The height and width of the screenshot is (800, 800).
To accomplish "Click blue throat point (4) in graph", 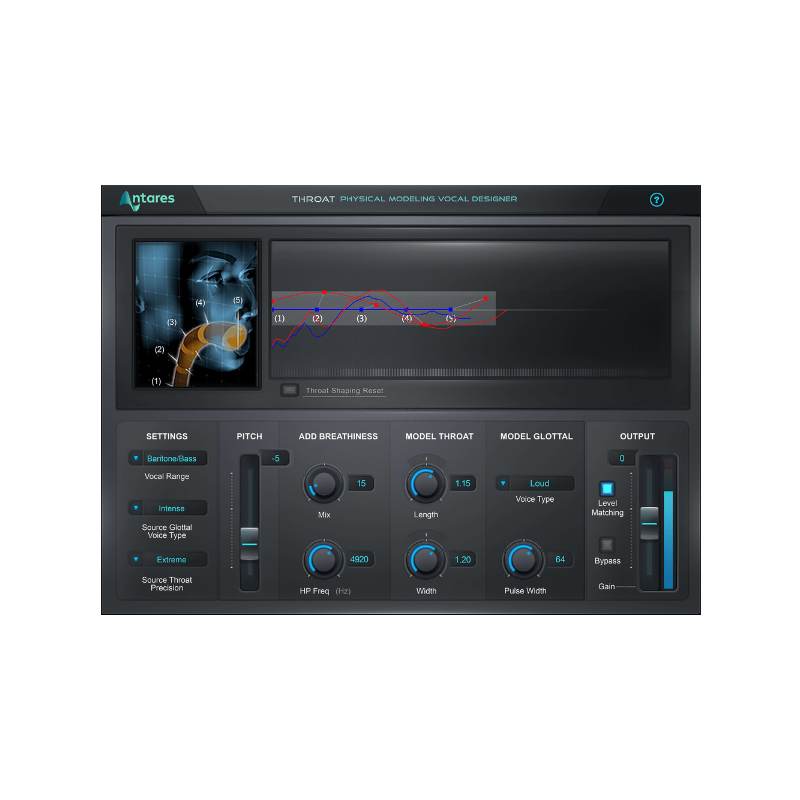I will [x=406, y=310].
